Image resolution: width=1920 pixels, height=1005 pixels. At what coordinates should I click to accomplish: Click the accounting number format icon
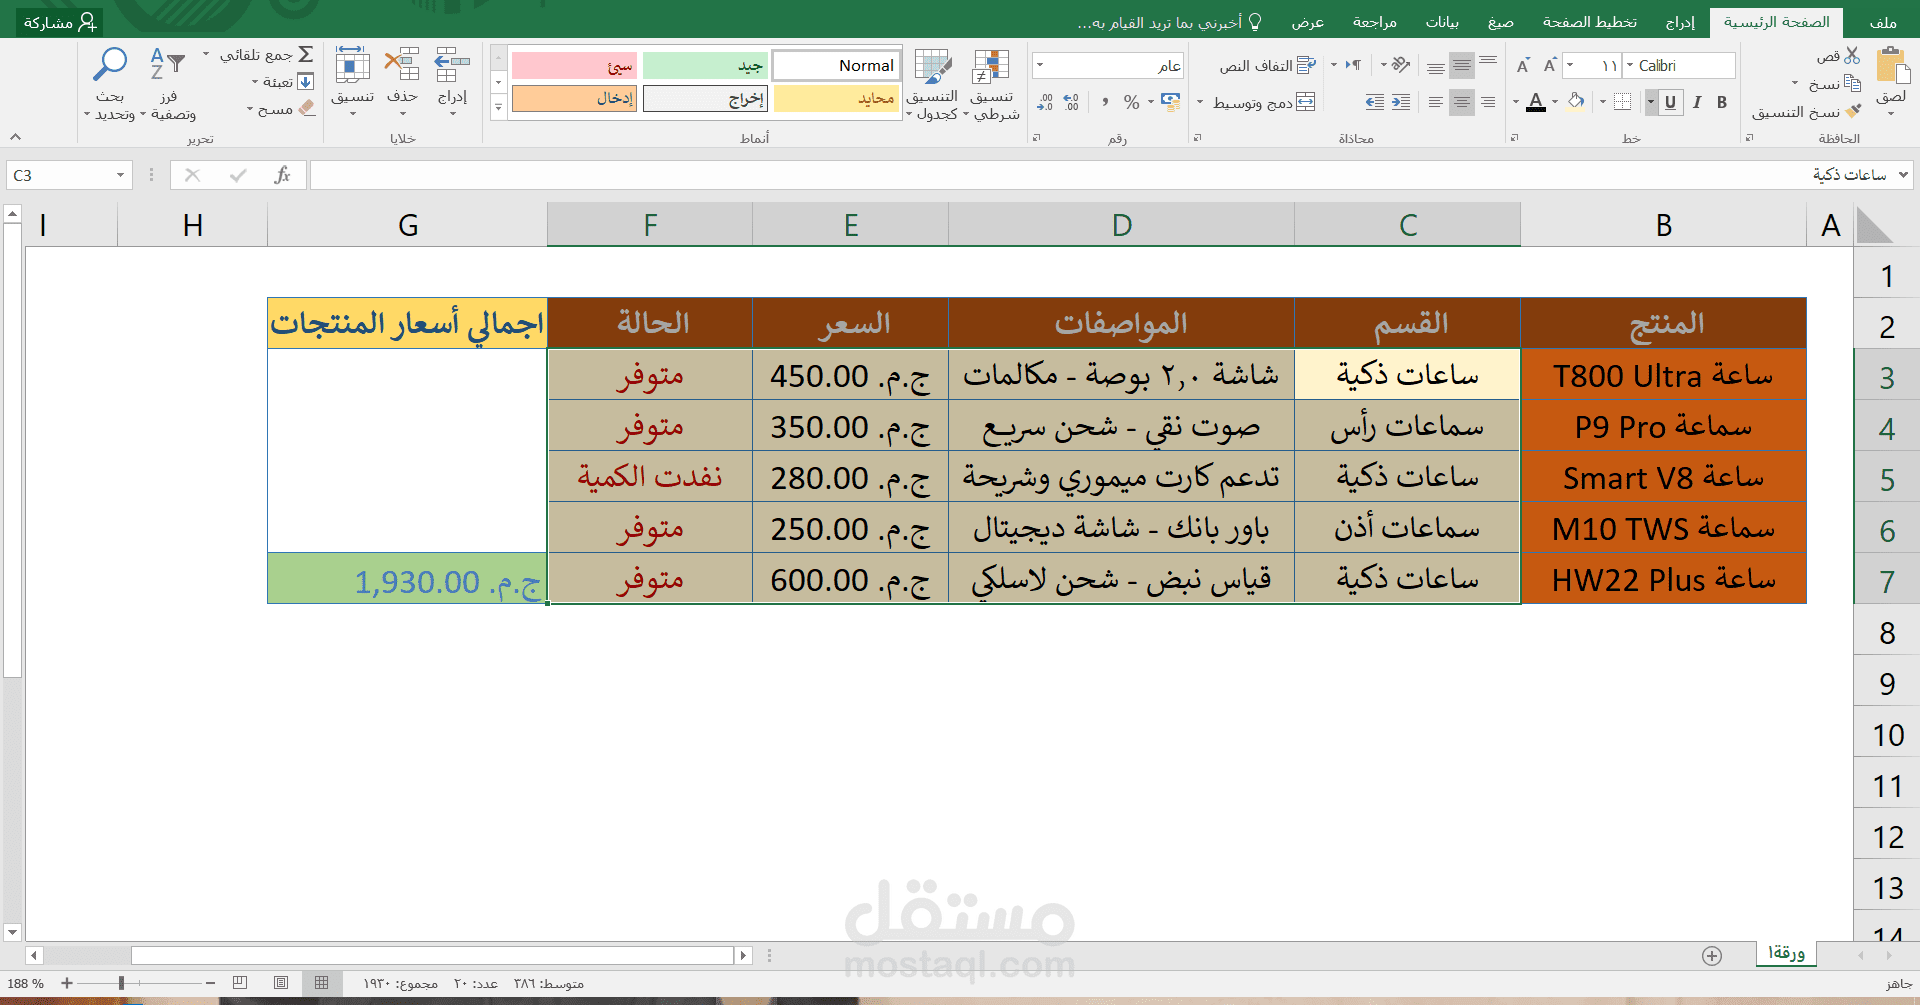1171,102
